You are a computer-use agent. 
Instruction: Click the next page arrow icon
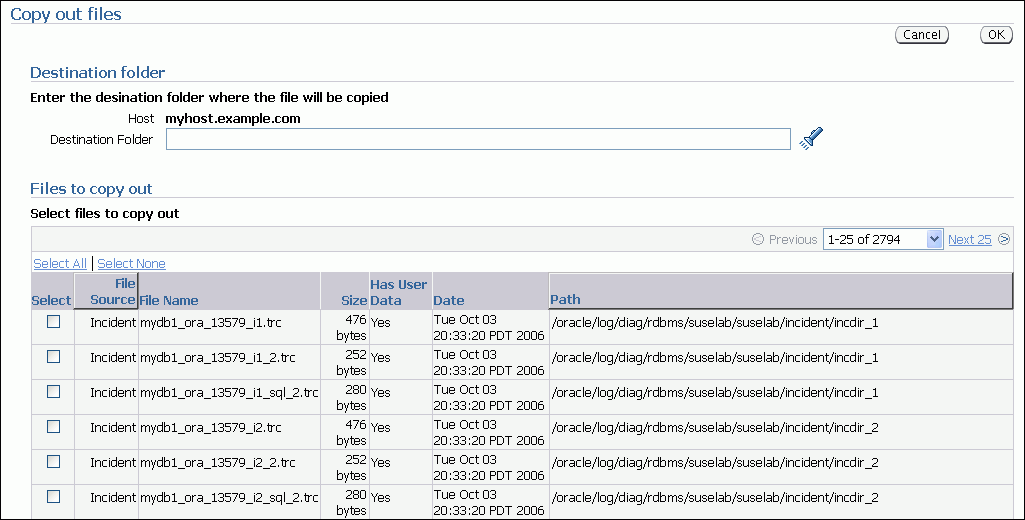[1003, 239]
